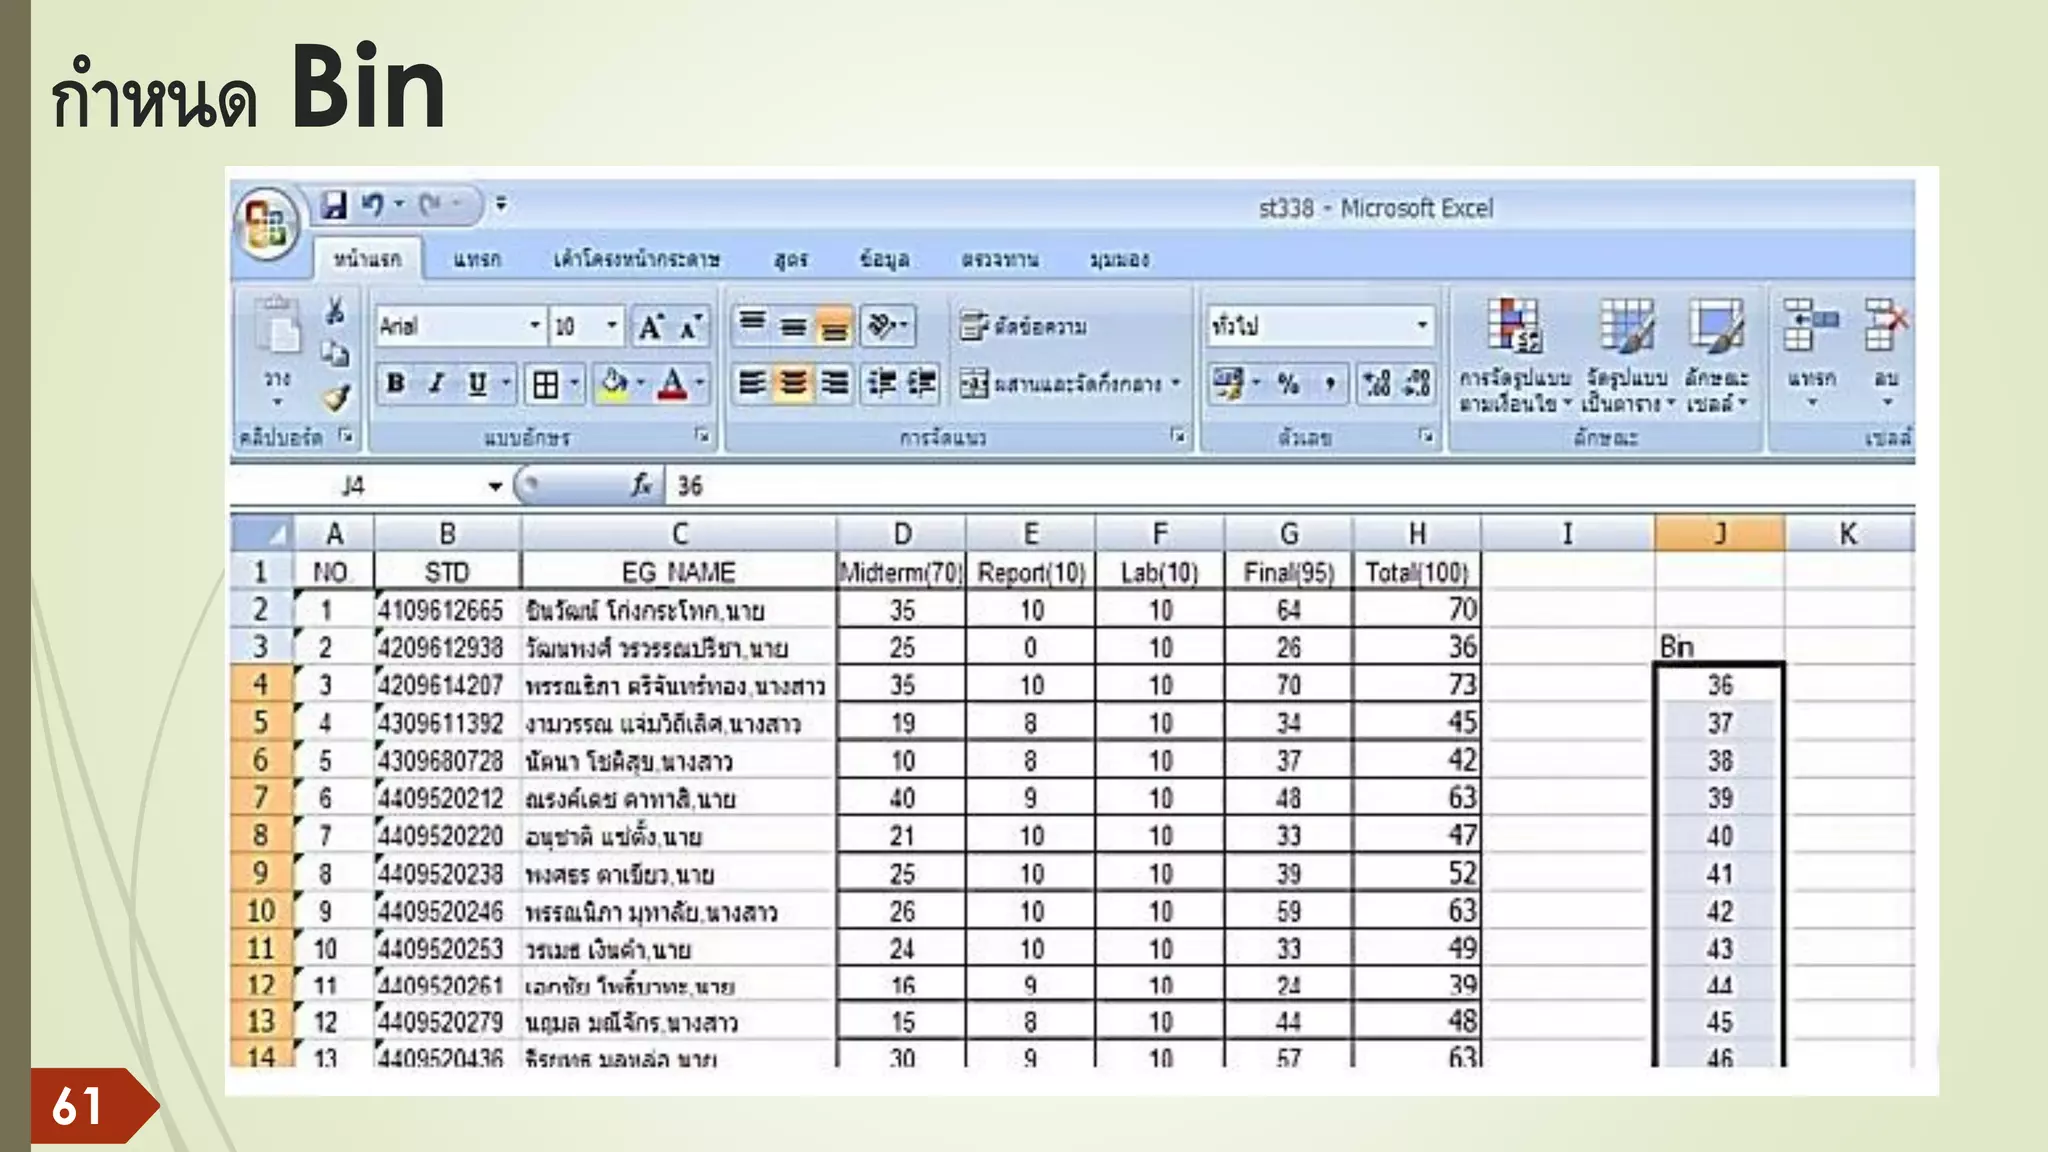Click the Wrap Text button
Viewport: 2048px width, 1152px height.
1023,327
